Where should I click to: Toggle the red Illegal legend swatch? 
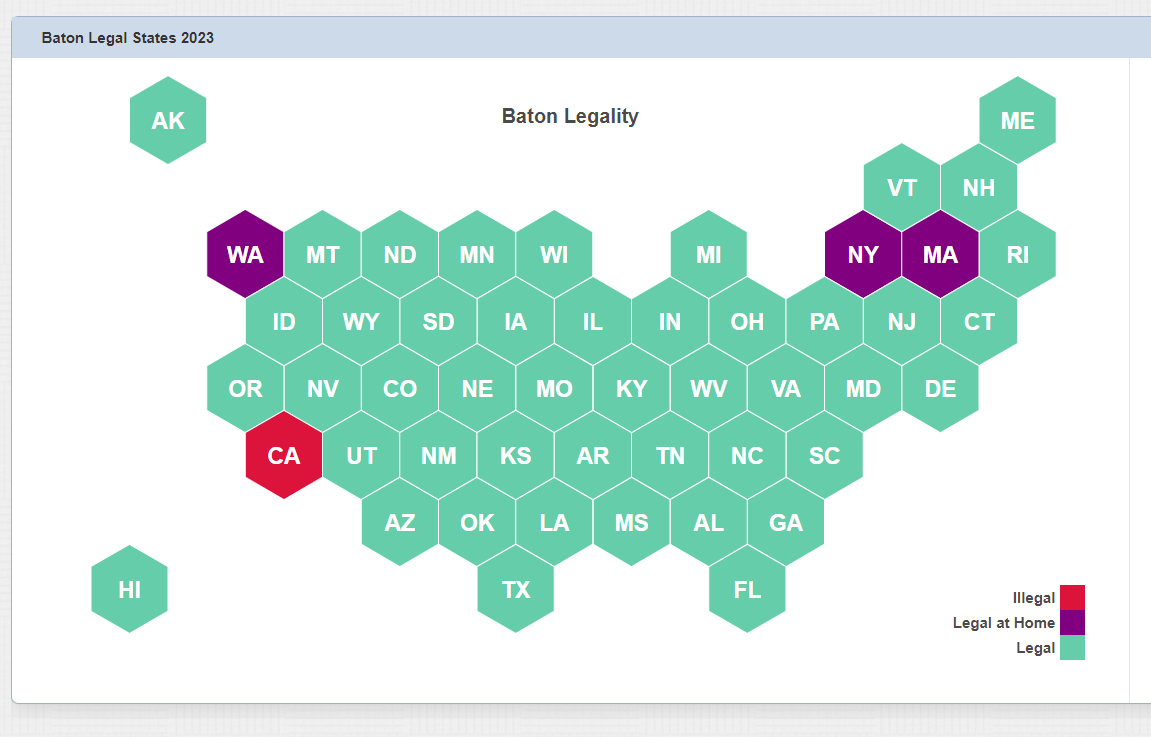(1072, 598)
